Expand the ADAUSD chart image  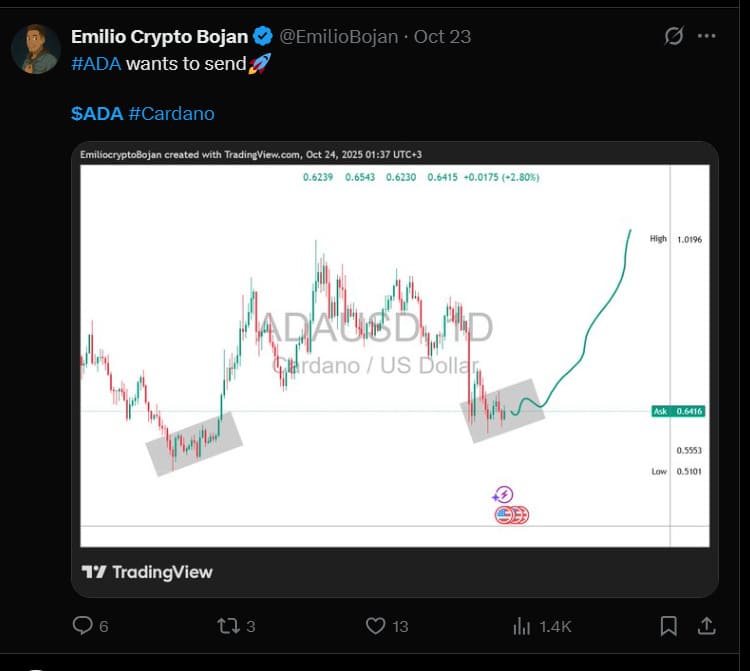point(394,340)
